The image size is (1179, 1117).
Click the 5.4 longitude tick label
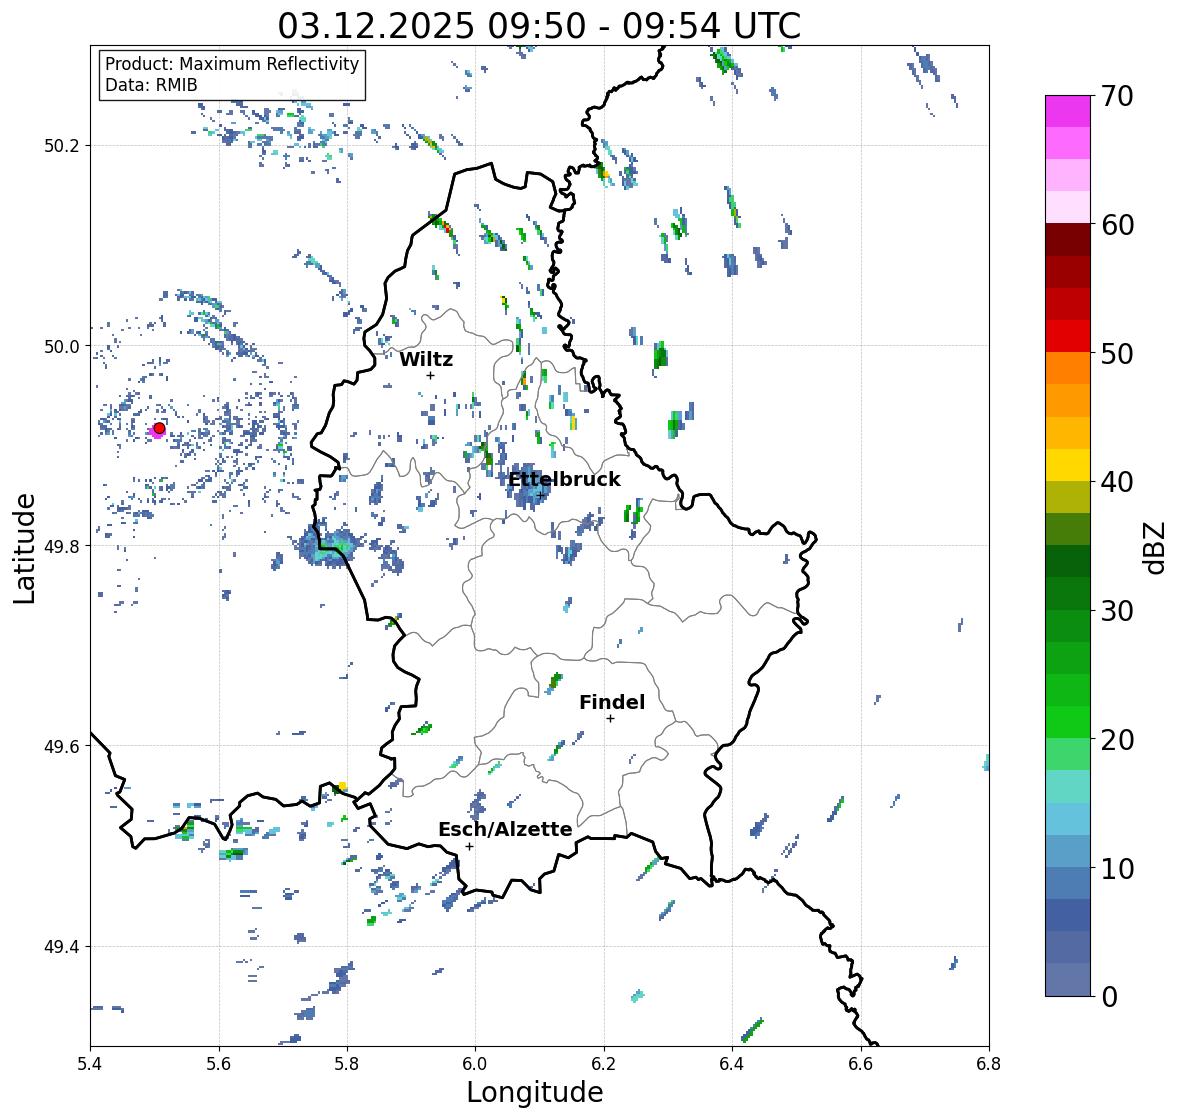coord(90,1064)
